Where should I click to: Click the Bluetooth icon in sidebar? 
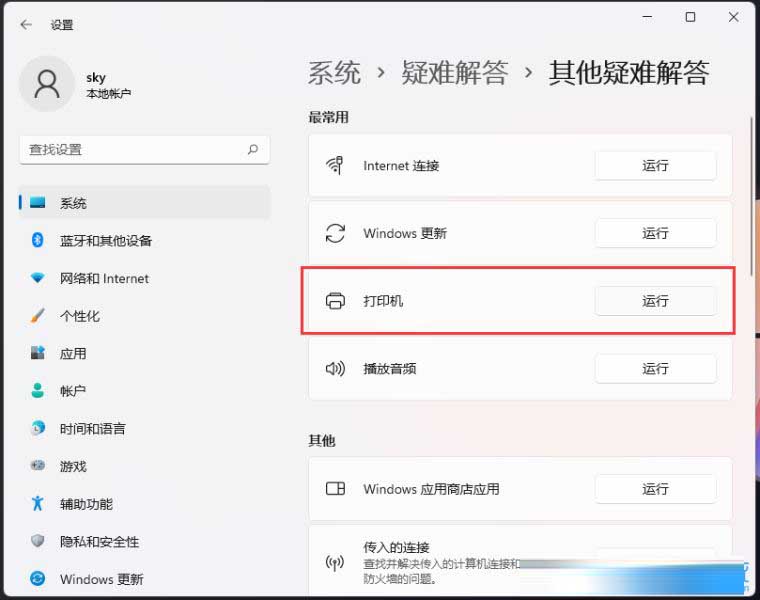point(38,240)
